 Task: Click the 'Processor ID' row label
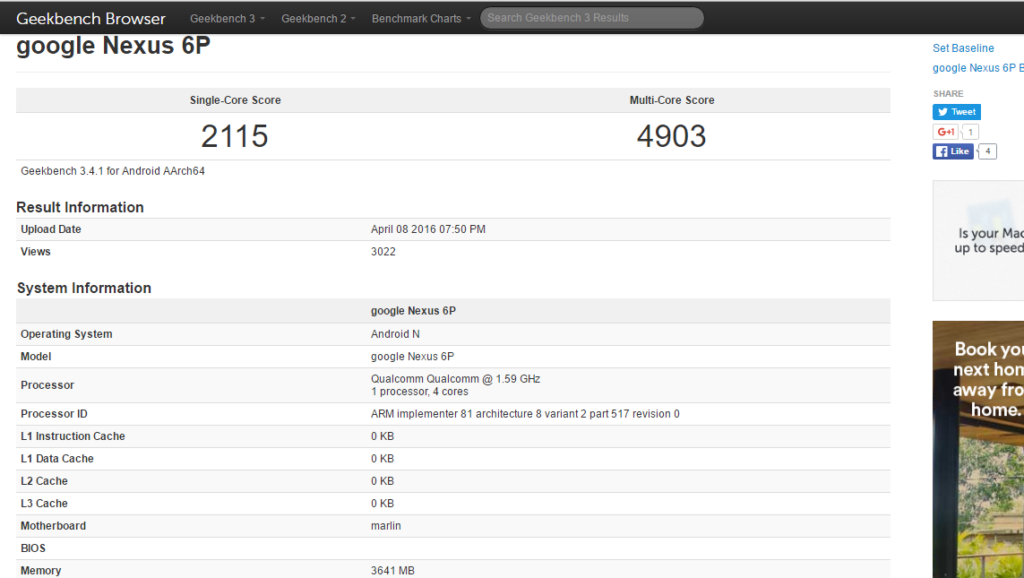pos(54,414)
